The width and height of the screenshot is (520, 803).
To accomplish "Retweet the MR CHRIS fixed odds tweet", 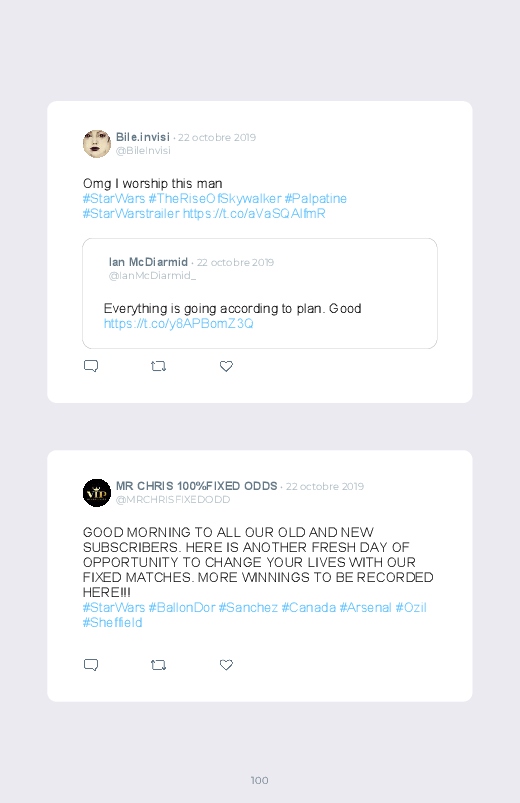I will pos(158,665).
